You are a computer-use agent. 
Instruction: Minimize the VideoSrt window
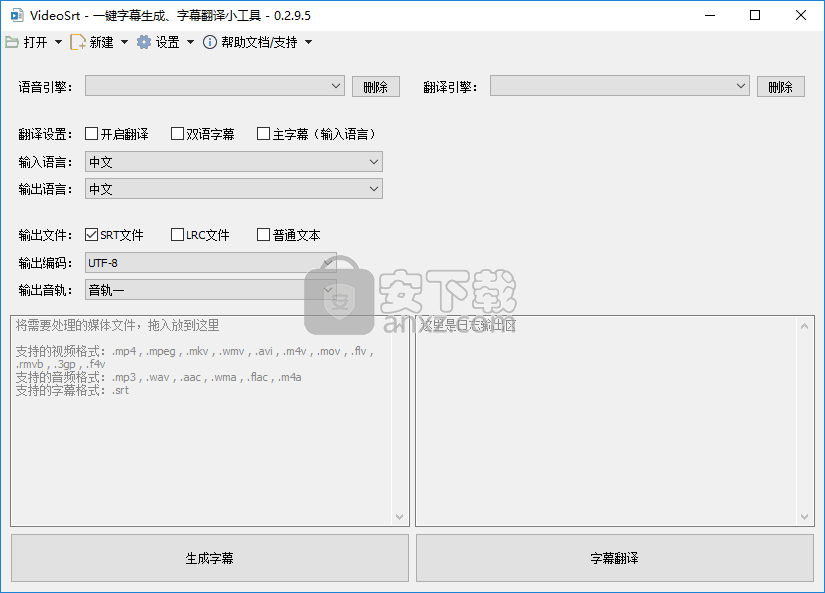710,15
